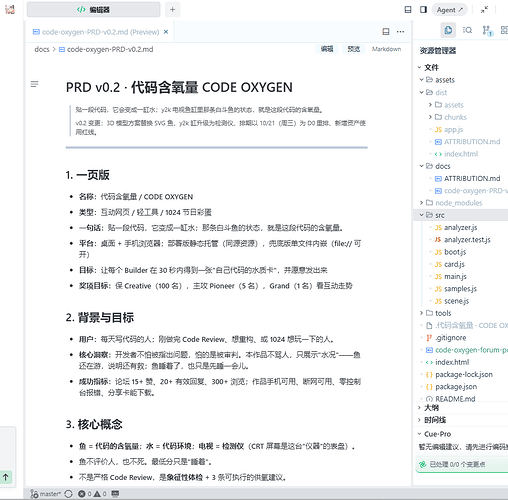Click the master branch indicator
508x500 pixels.
click(45, 494)
